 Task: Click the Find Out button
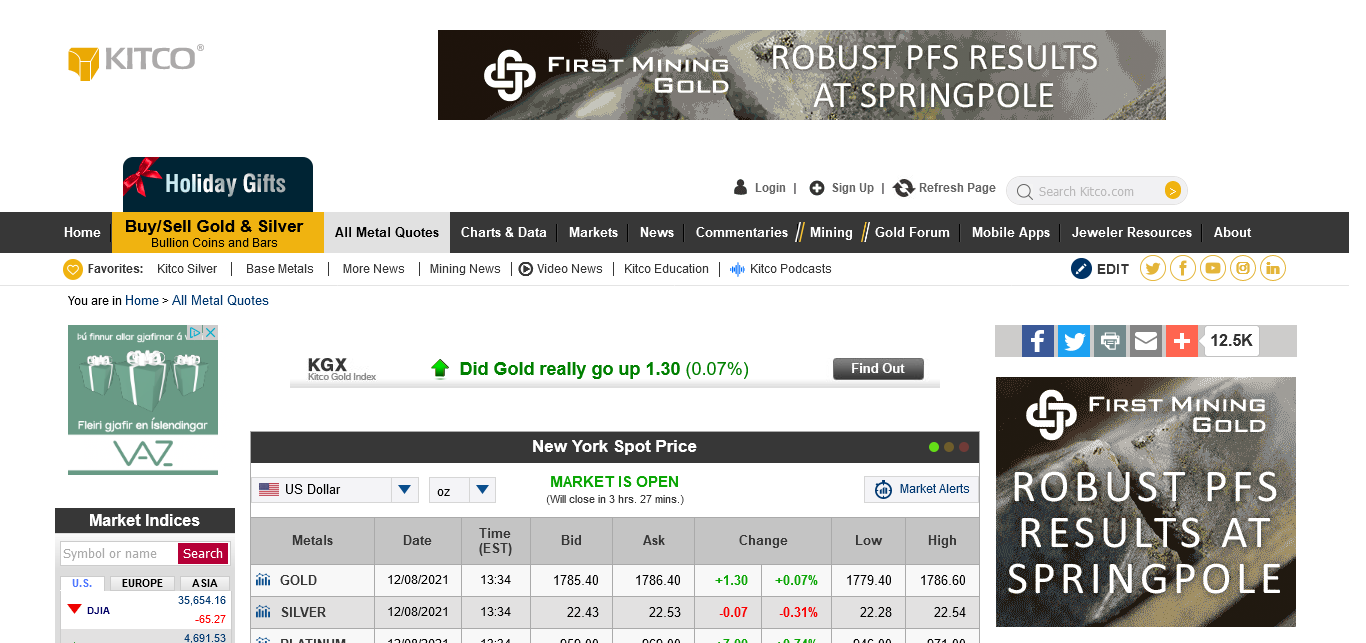(878, 369)
